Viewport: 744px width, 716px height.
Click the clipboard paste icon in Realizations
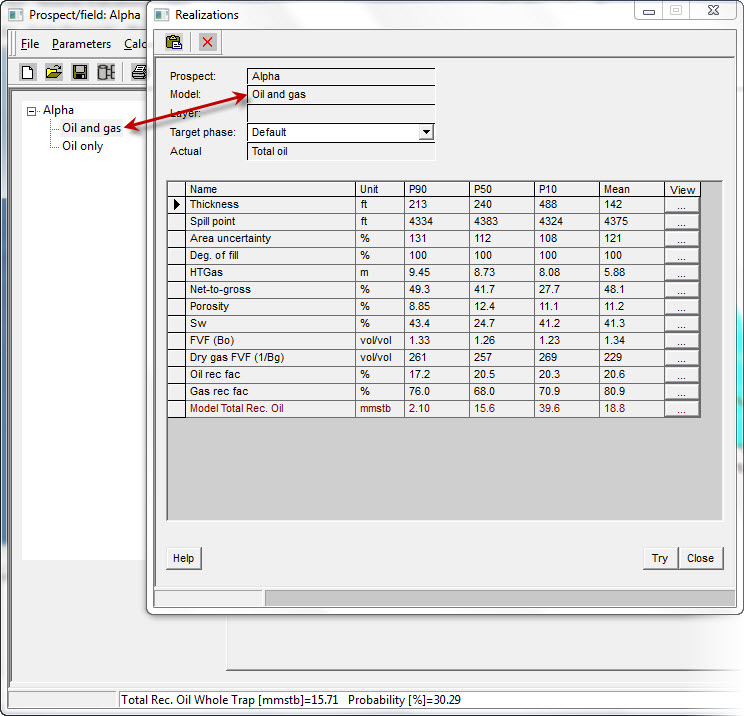[x=174, y=42]
